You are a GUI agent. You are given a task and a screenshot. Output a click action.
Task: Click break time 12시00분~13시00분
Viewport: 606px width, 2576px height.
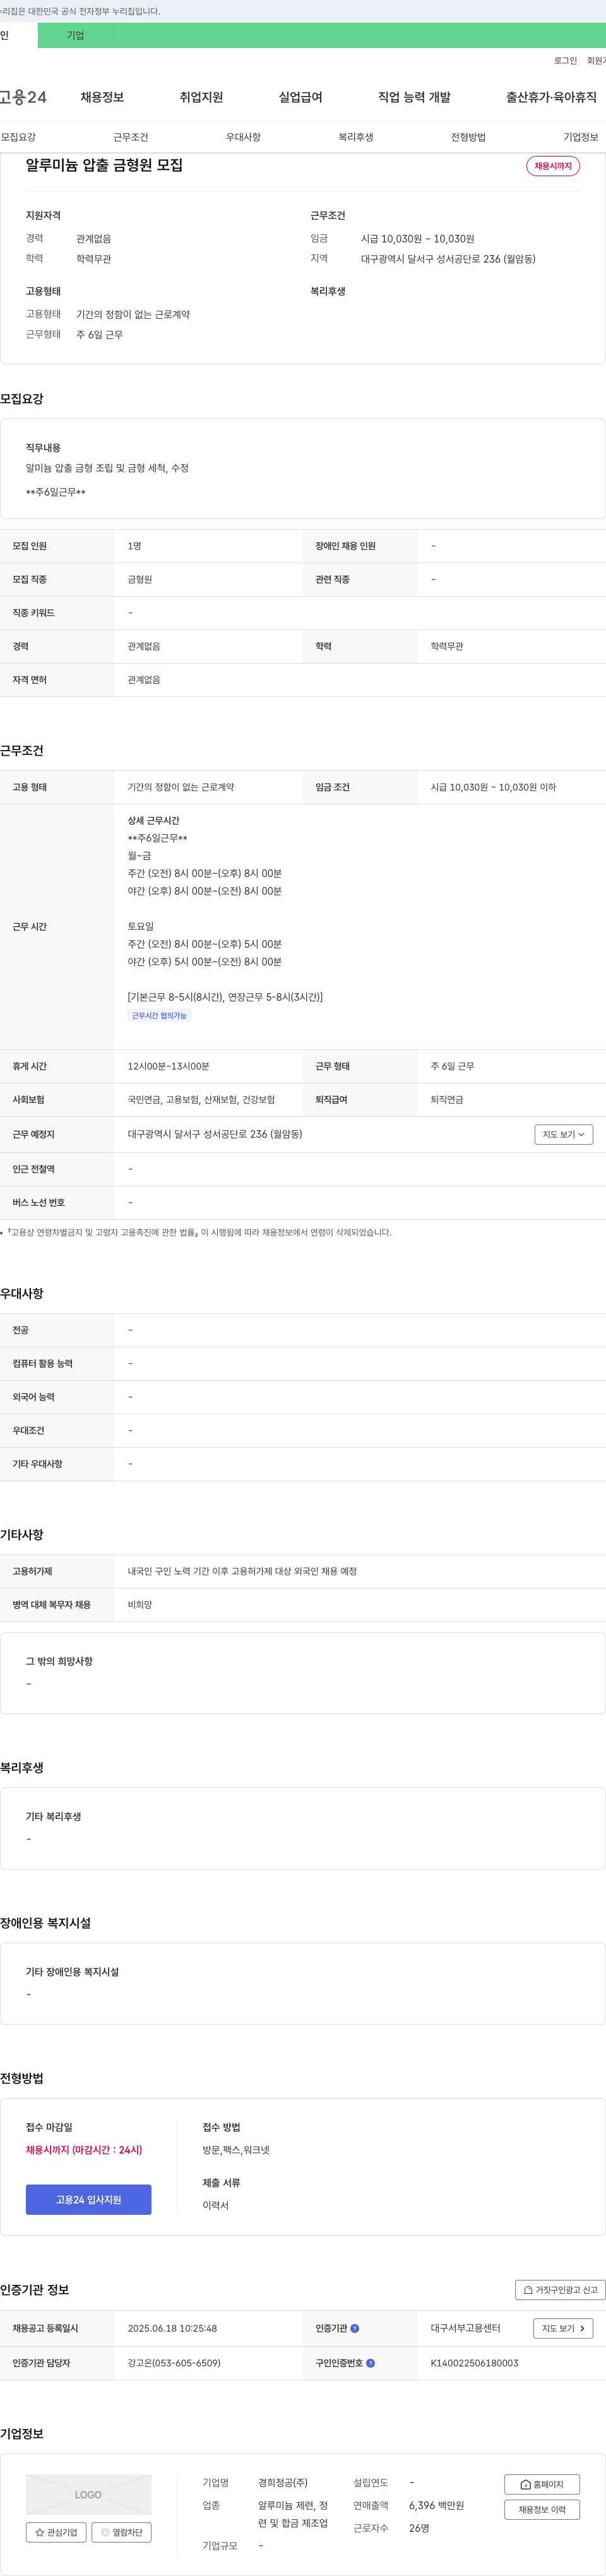[168, 1066]
